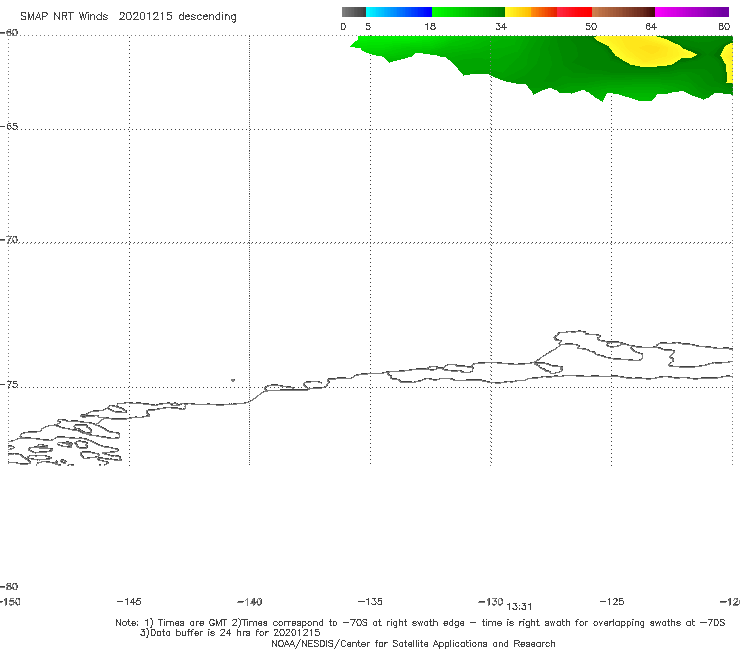Click the latitude label '-75'
This screenshot has width=740, height=650.
coord(9,385)
